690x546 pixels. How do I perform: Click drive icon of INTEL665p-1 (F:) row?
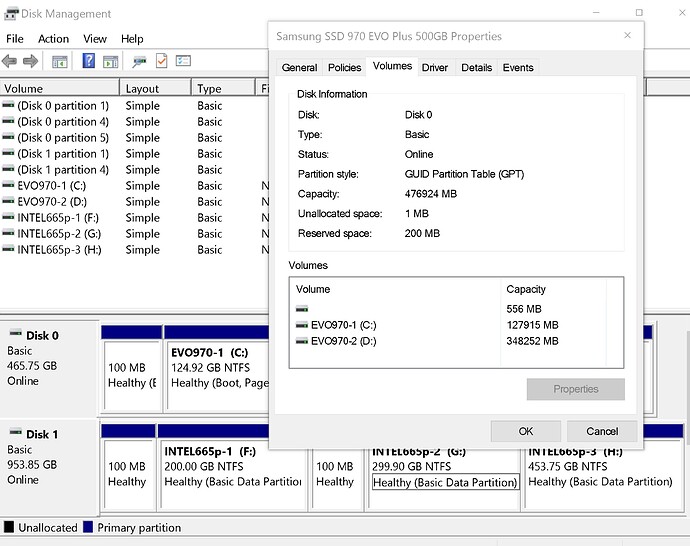(x=8, y=217)
